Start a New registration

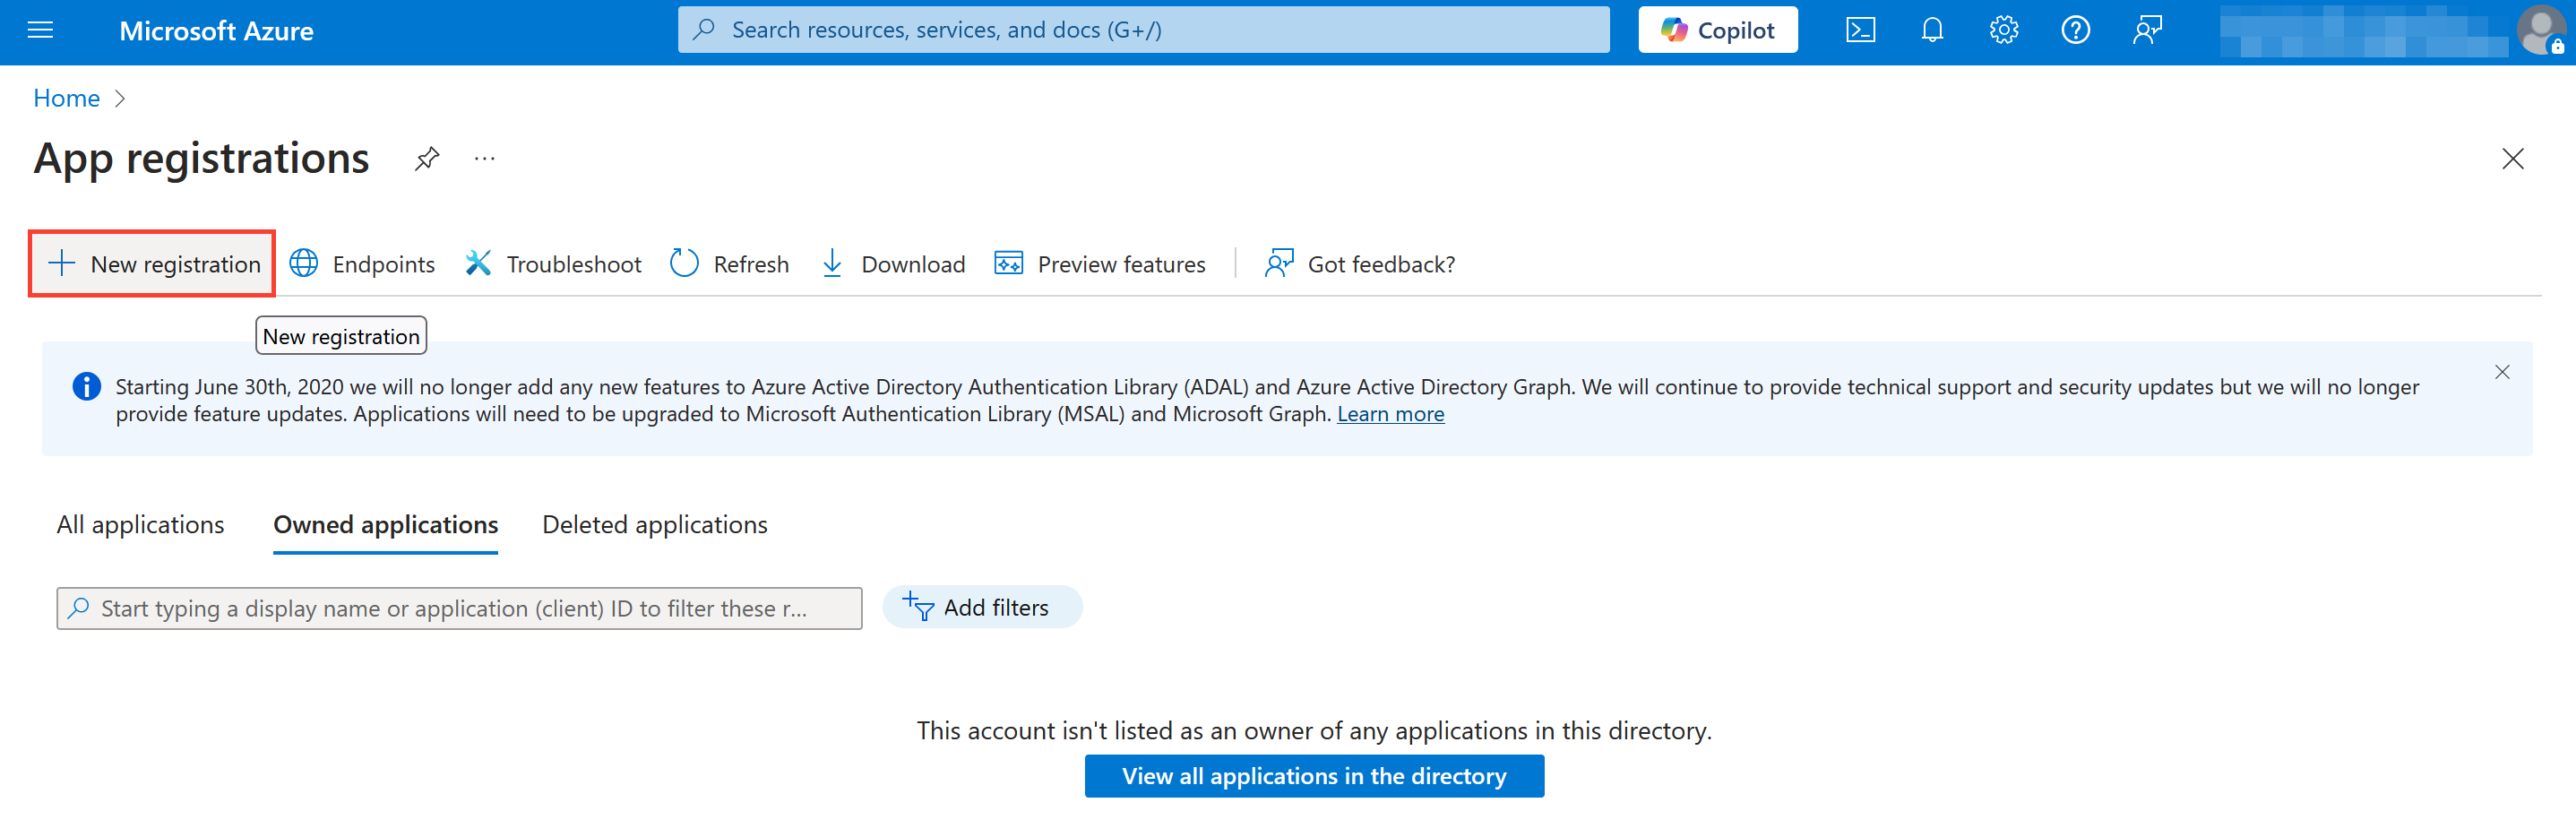[x=152, y=264]
